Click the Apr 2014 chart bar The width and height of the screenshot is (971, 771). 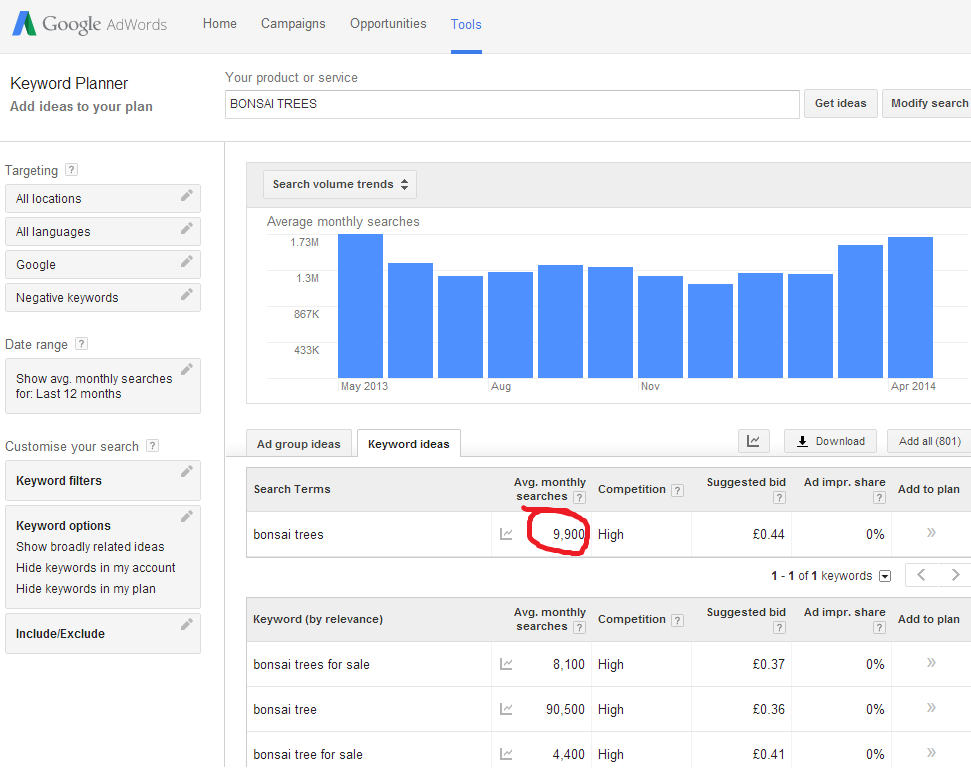(x=910, y=307)
